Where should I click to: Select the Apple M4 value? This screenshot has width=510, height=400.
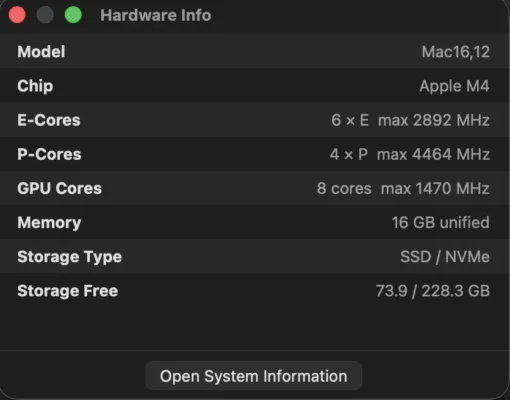pos(454,86)
